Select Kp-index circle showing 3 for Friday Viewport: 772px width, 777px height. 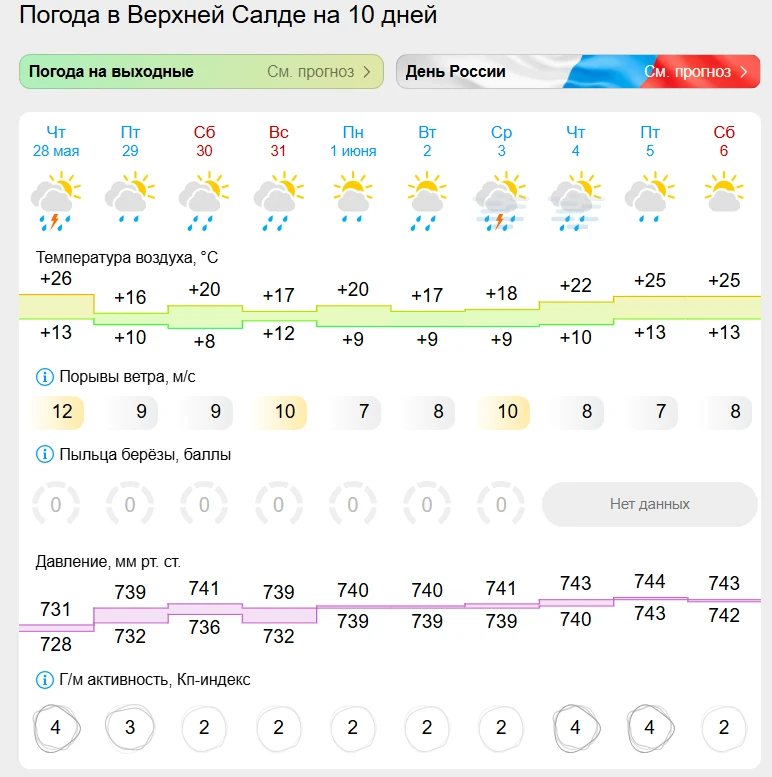pyautogui.click(x=130, y=727)
